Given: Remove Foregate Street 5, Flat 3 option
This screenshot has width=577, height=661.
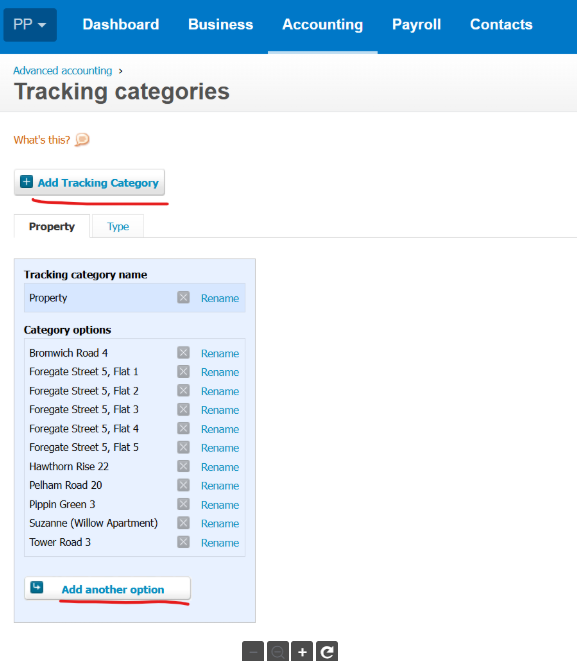Looking at the screenshot, I should click(x=183, y=409).
